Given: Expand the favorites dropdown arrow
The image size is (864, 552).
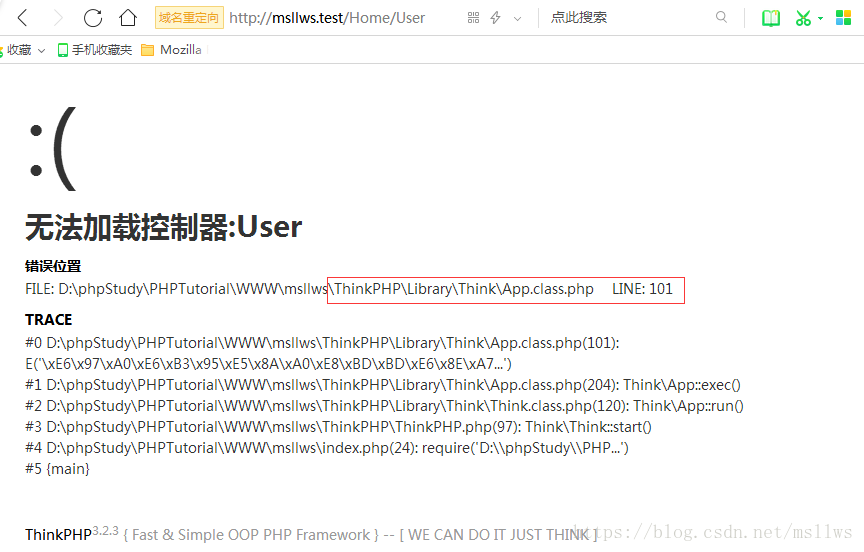Looking at the screenshot, I should [x=41, y=50].
